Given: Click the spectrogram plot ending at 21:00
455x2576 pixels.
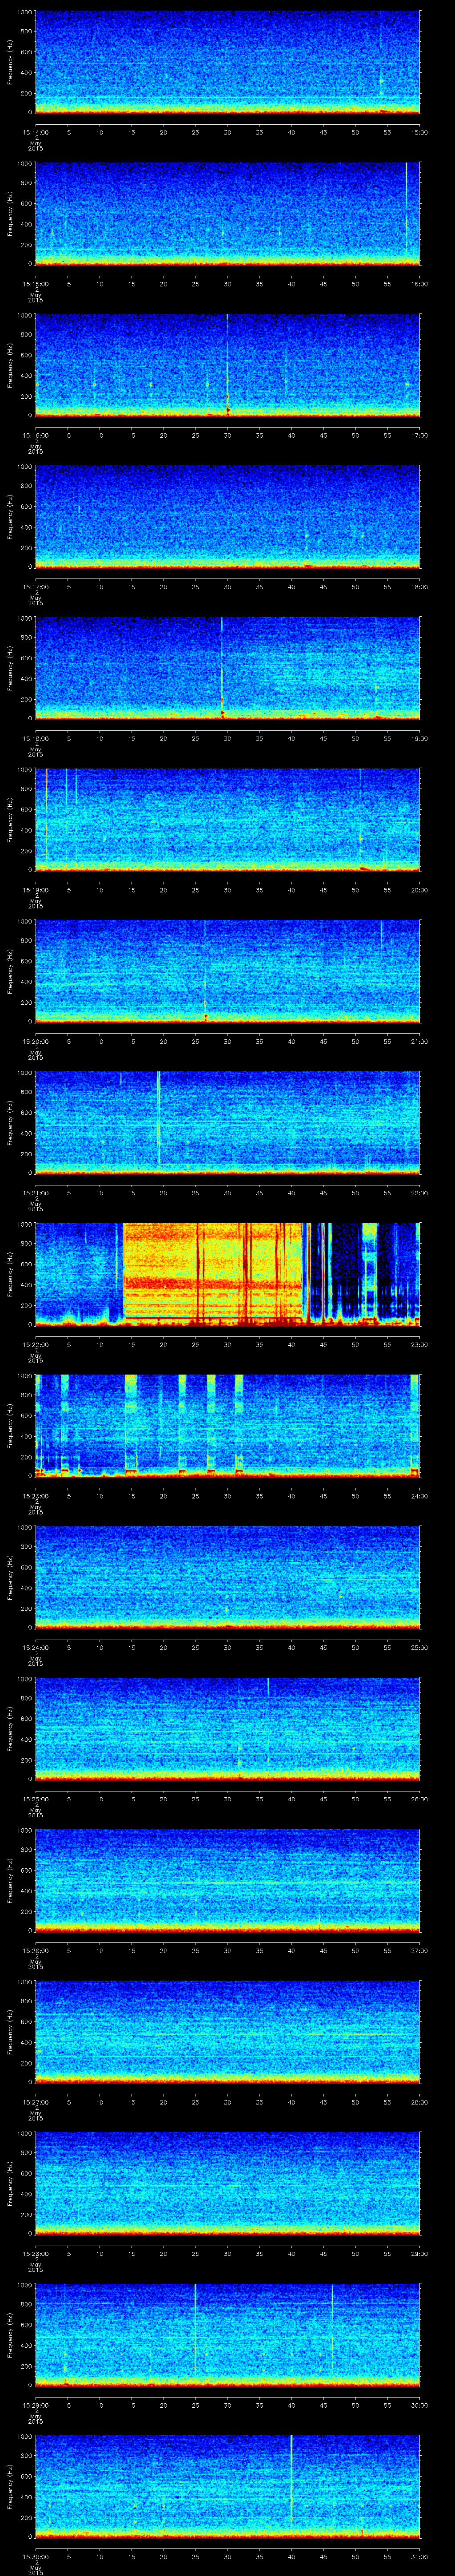Looking at the screenshot, I should (228, 971).
